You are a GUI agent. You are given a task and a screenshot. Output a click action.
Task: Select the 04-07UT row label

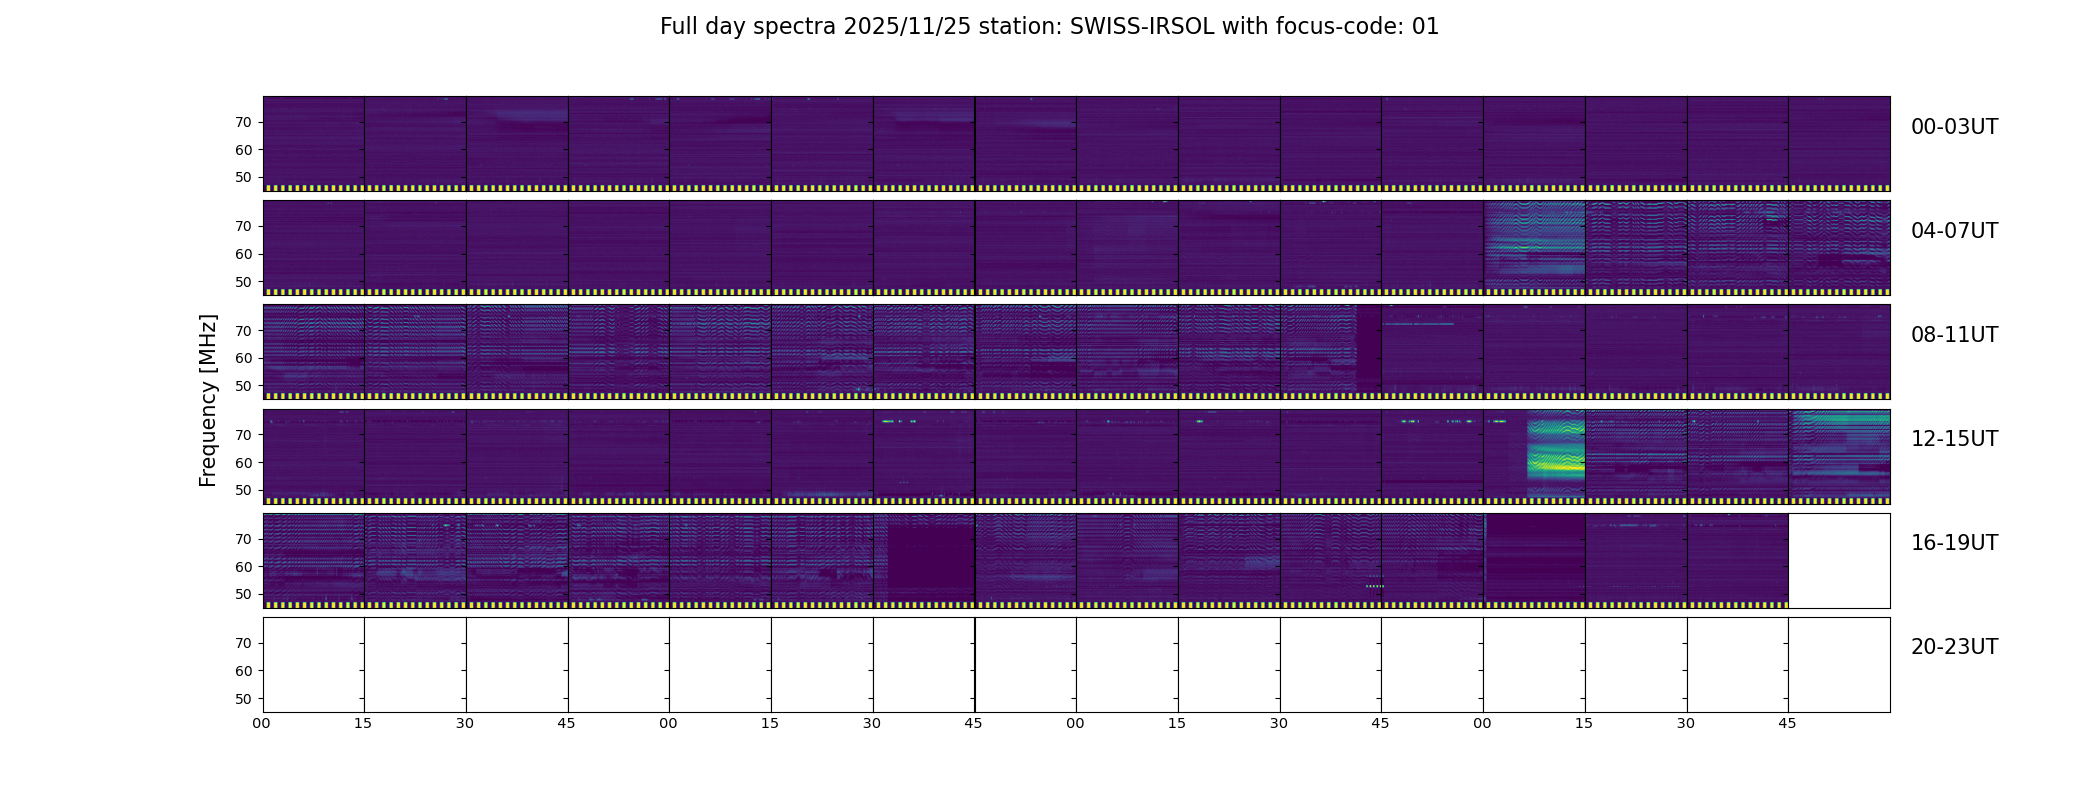1954,231
